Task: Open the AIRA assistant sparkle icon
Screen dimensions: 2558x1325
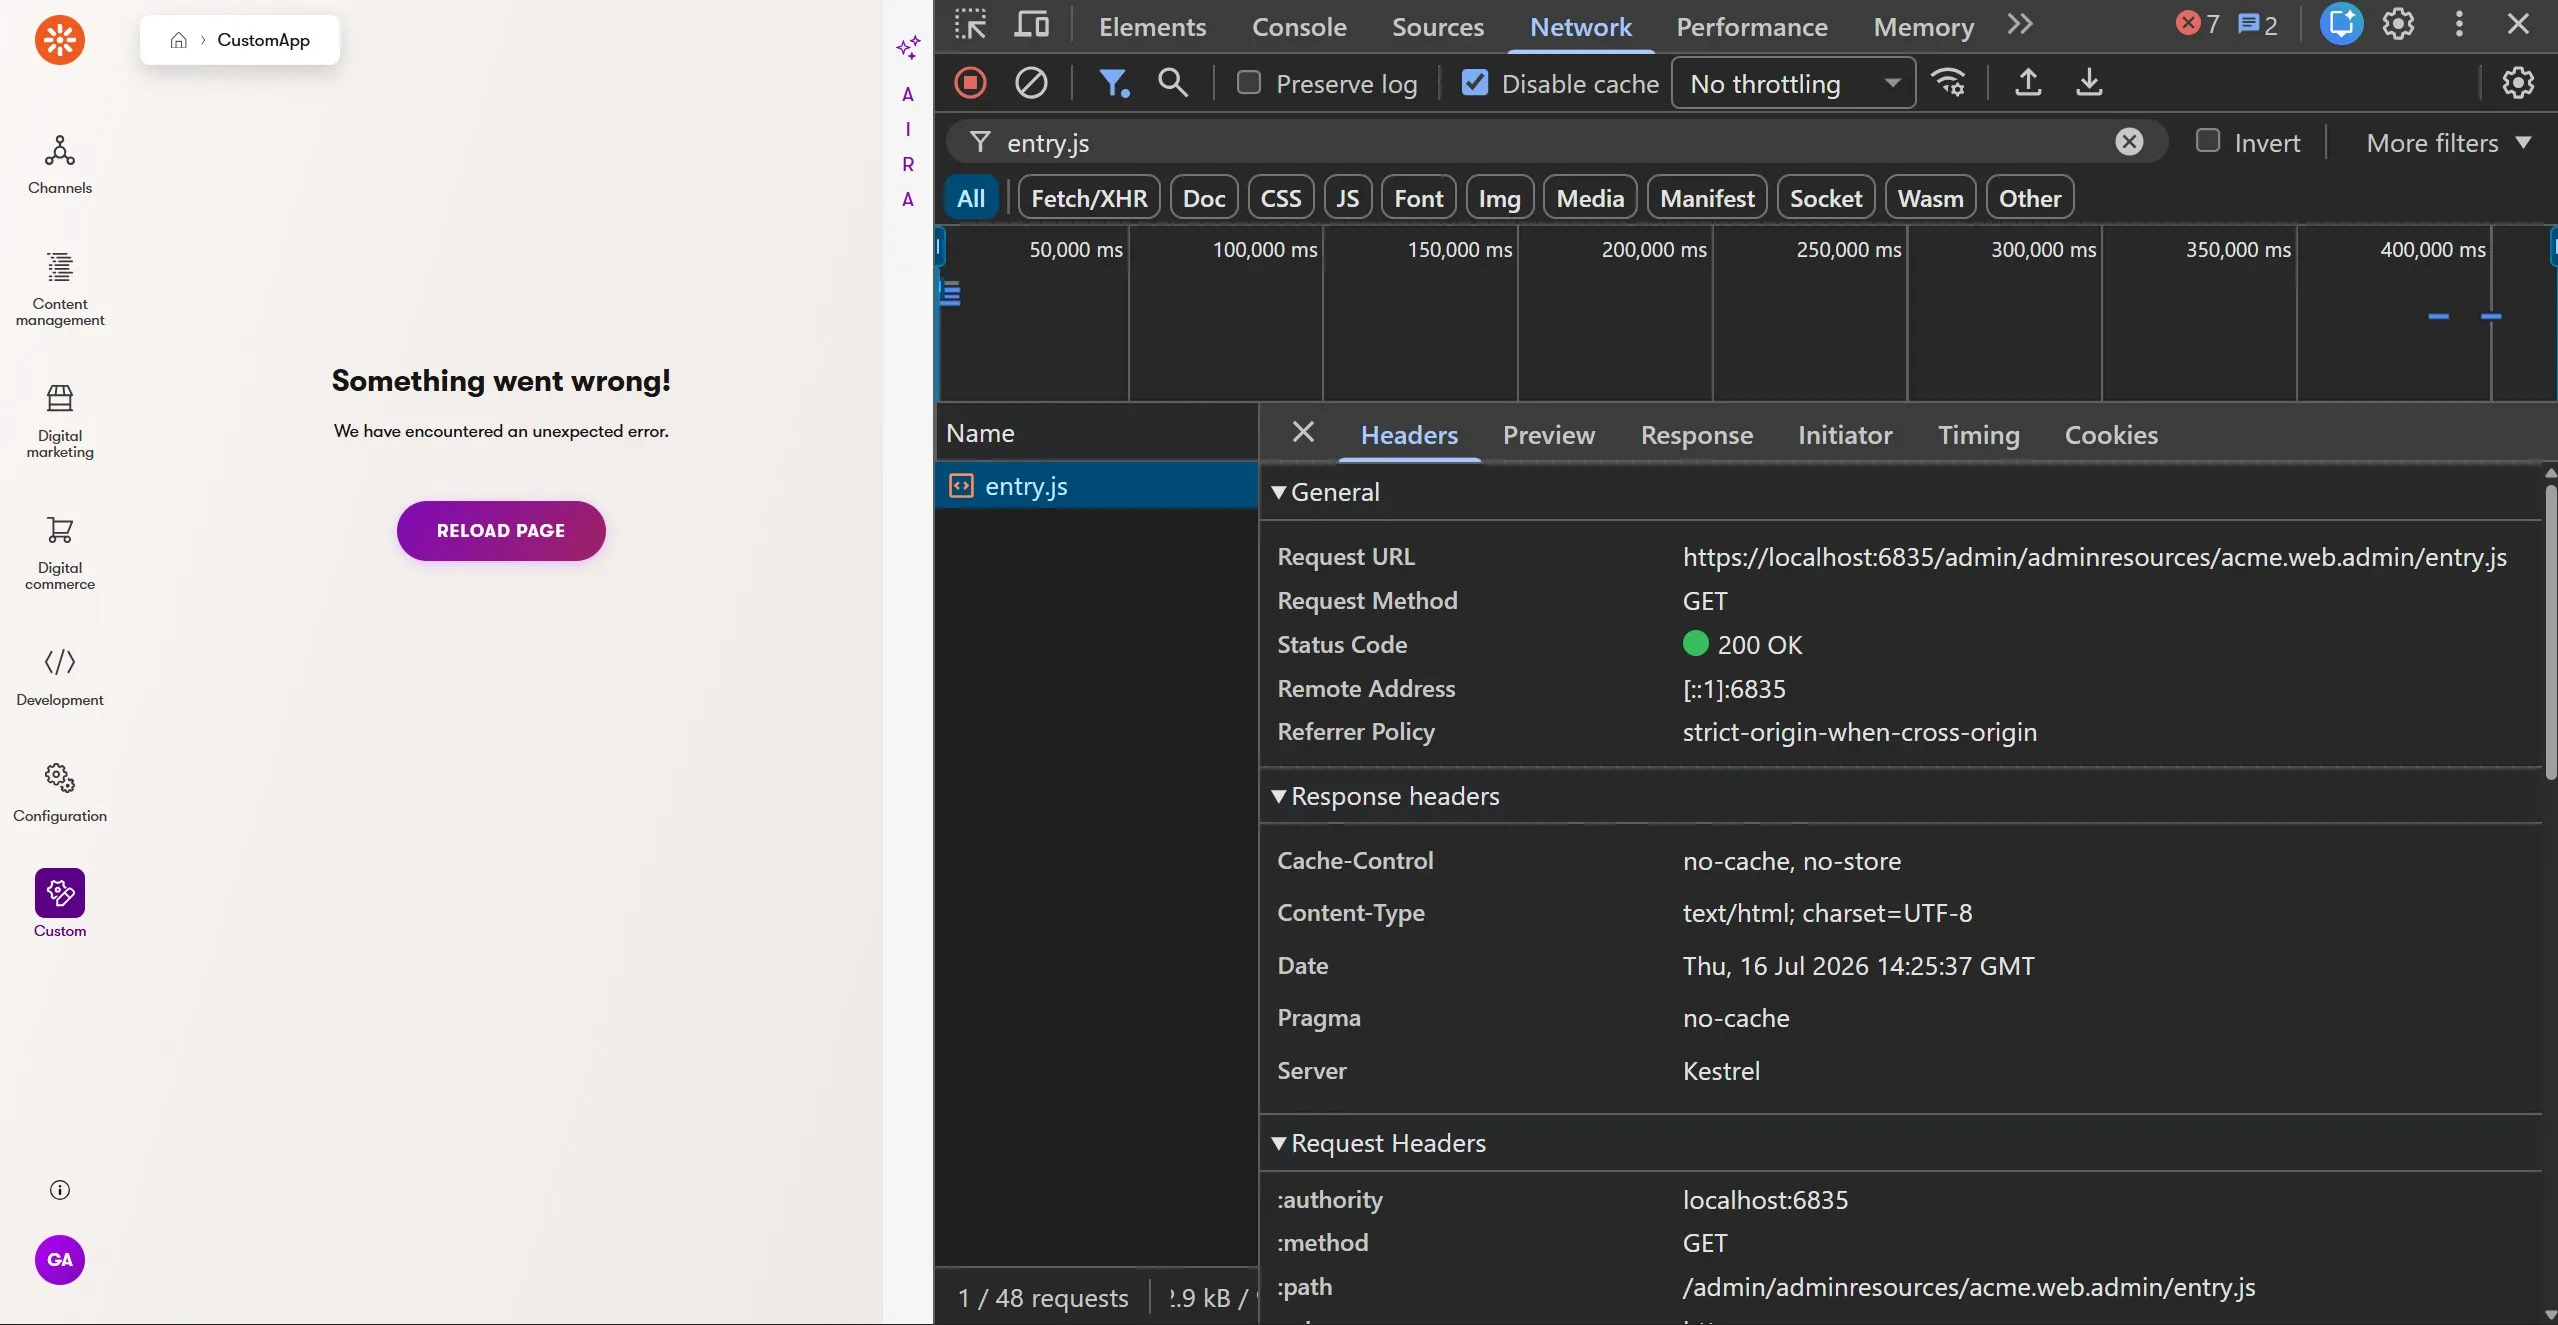Action: point(908,47)
